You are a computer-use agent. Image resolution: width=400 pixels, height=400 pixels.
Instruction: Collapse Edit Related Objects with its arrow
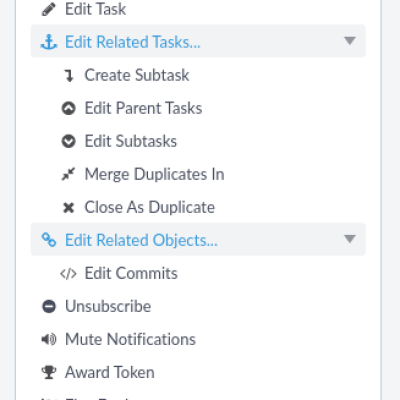coord(350,239)
